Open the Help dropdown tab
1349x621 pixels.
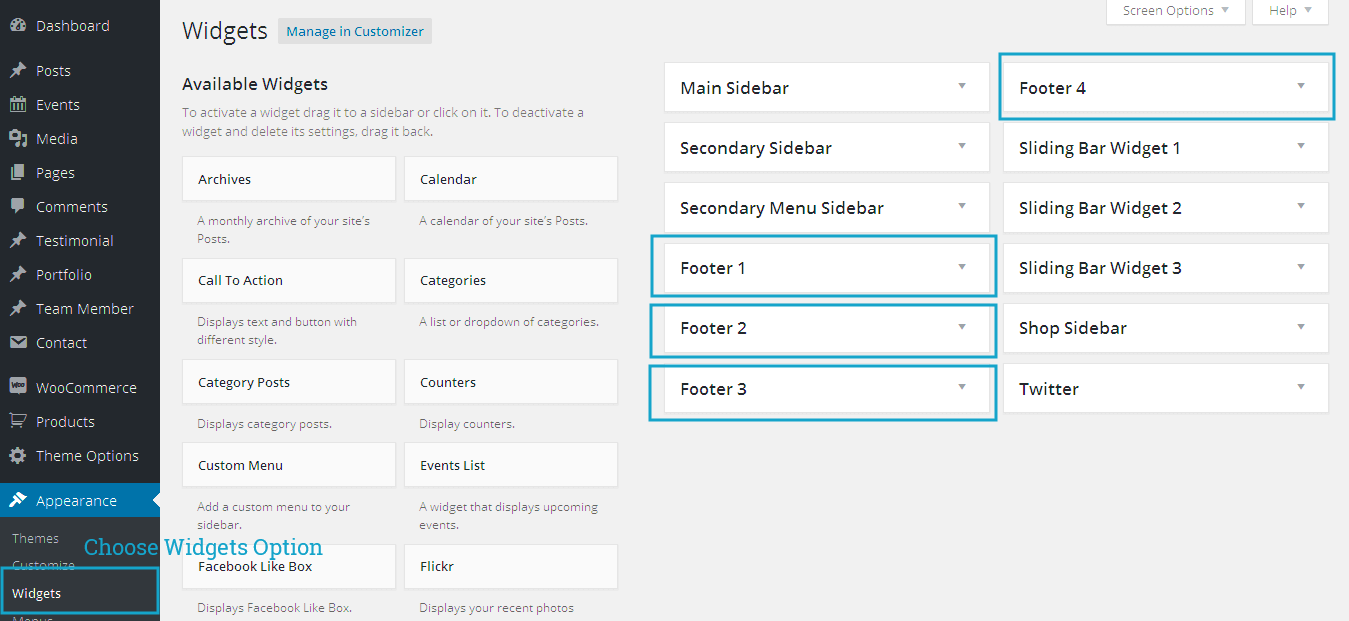1290,11
